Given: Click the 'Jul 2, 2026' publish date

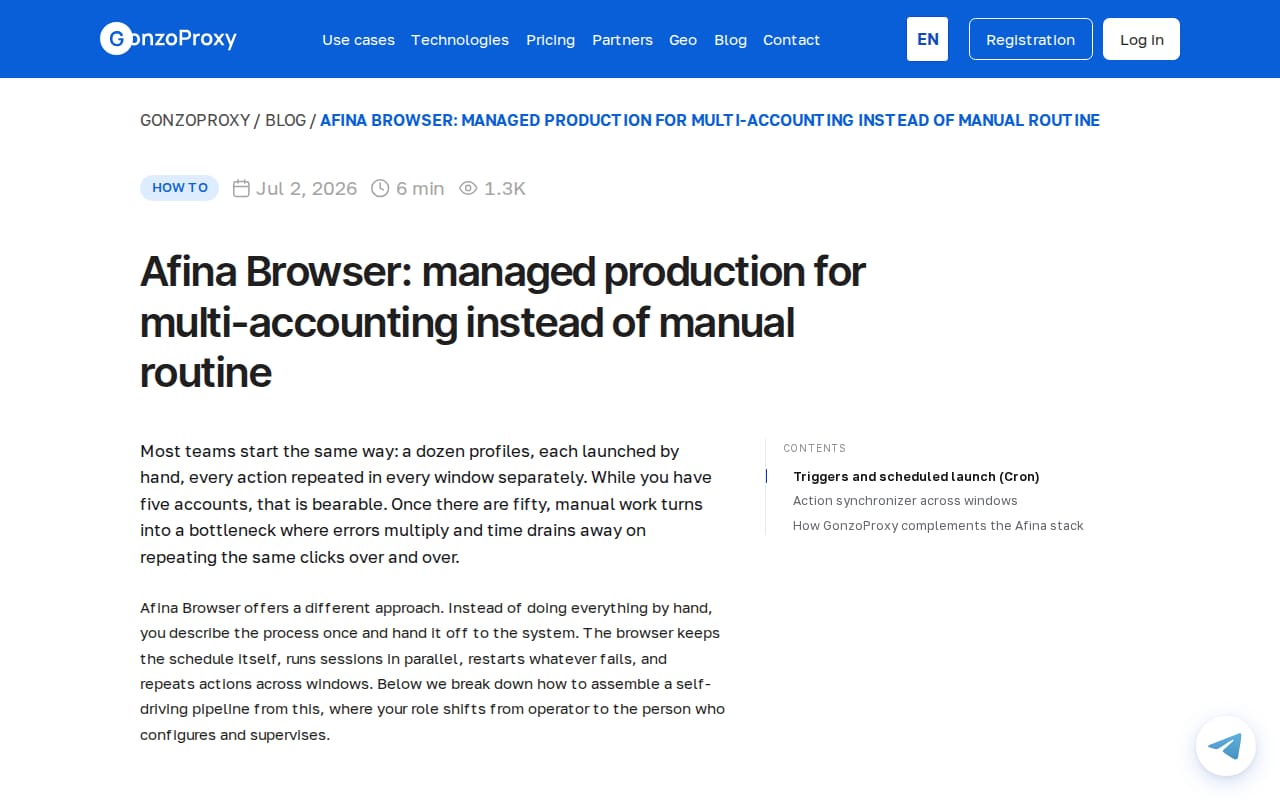Looking at the screenshot, I should point(306,188).
